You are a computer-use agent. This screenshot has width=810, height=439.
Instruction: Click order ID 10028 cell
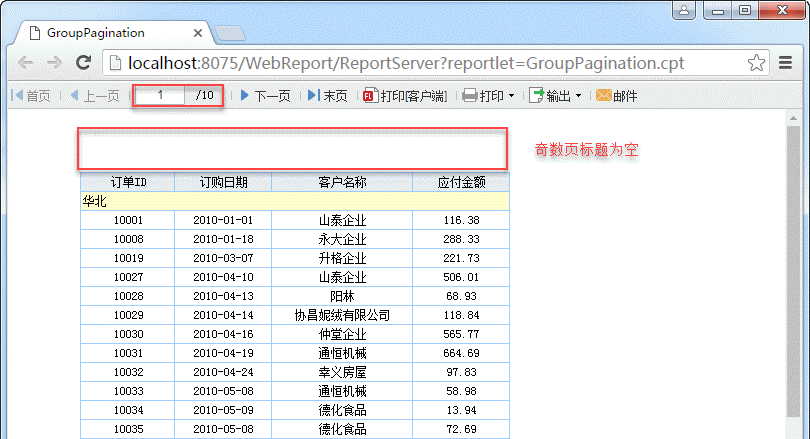(128, 296)
